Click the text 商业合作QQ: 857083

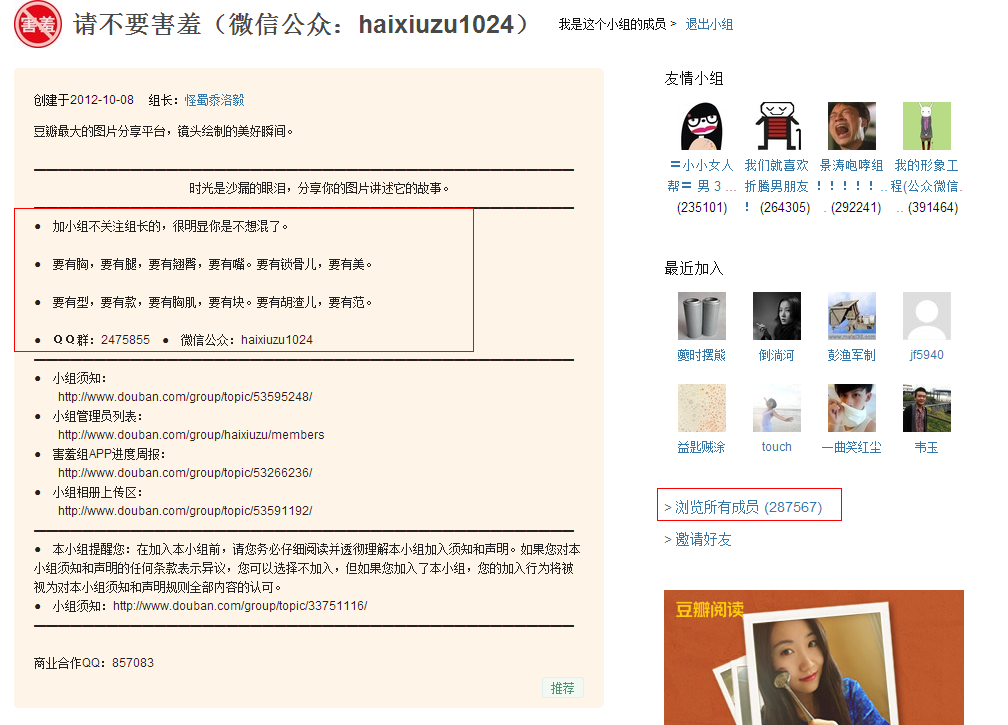coord(94,663)
